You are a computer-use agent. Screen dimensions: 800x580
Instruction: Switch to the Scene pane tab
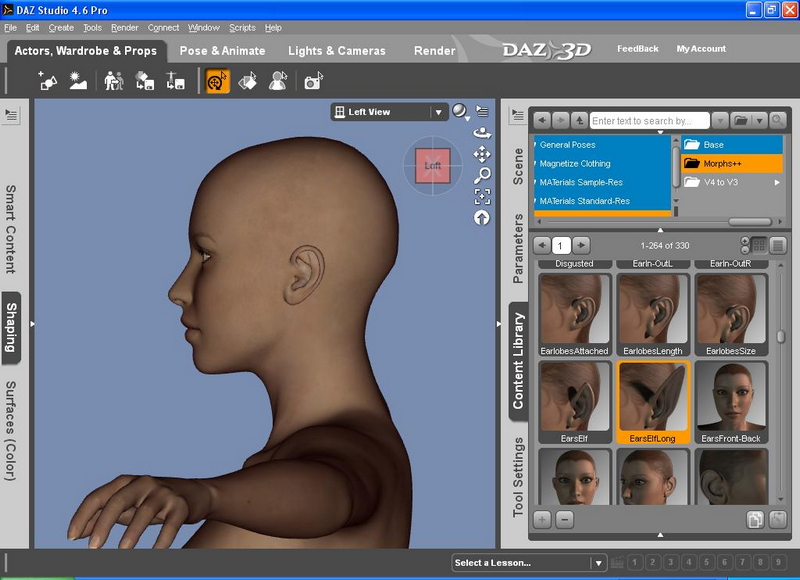pyautogui.click(x=518, y=166)
